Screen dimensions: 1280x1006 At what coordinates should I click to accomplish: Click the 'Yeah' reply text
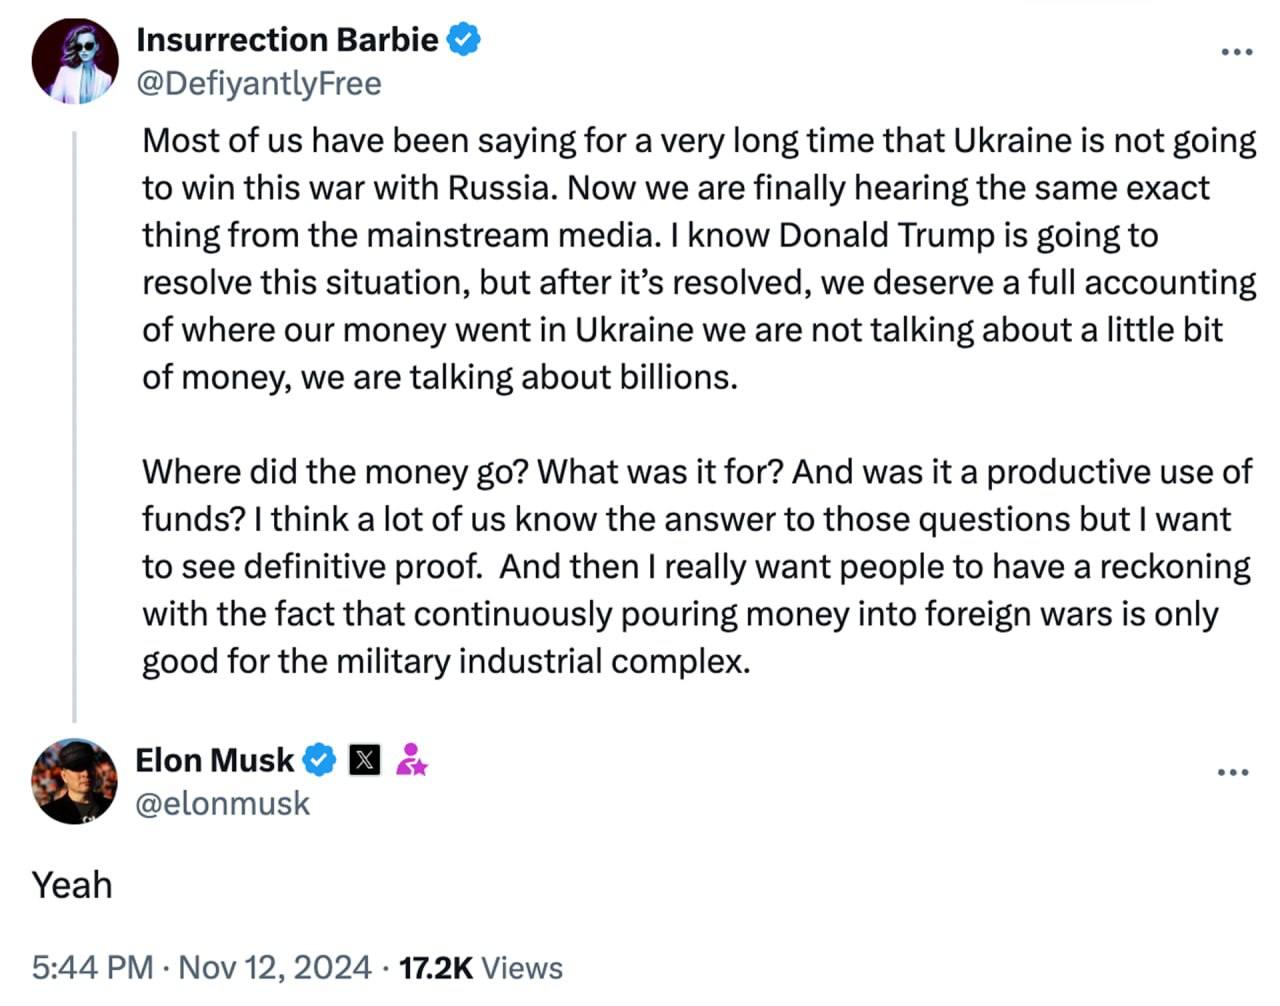(x=72, y=885)
